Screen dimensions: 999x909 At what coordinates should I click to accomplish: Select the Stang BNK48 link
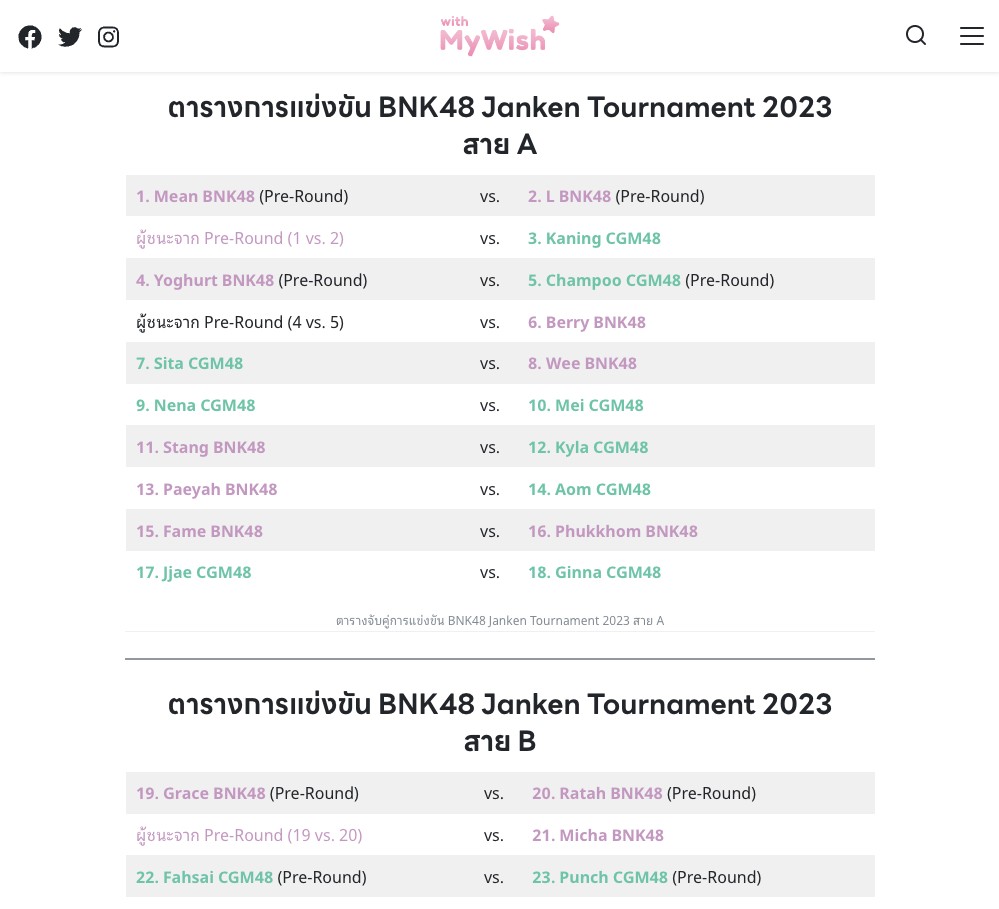(201, 447)
